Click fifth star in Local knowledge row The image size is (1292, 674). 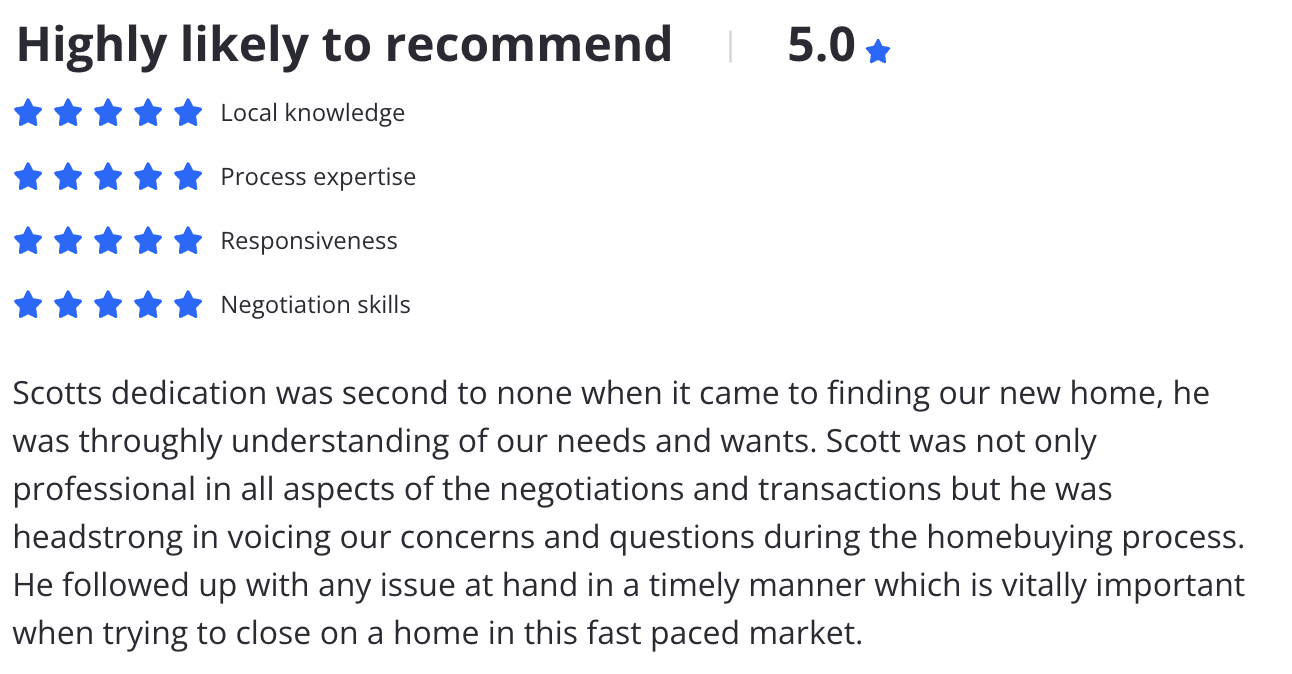188,113
